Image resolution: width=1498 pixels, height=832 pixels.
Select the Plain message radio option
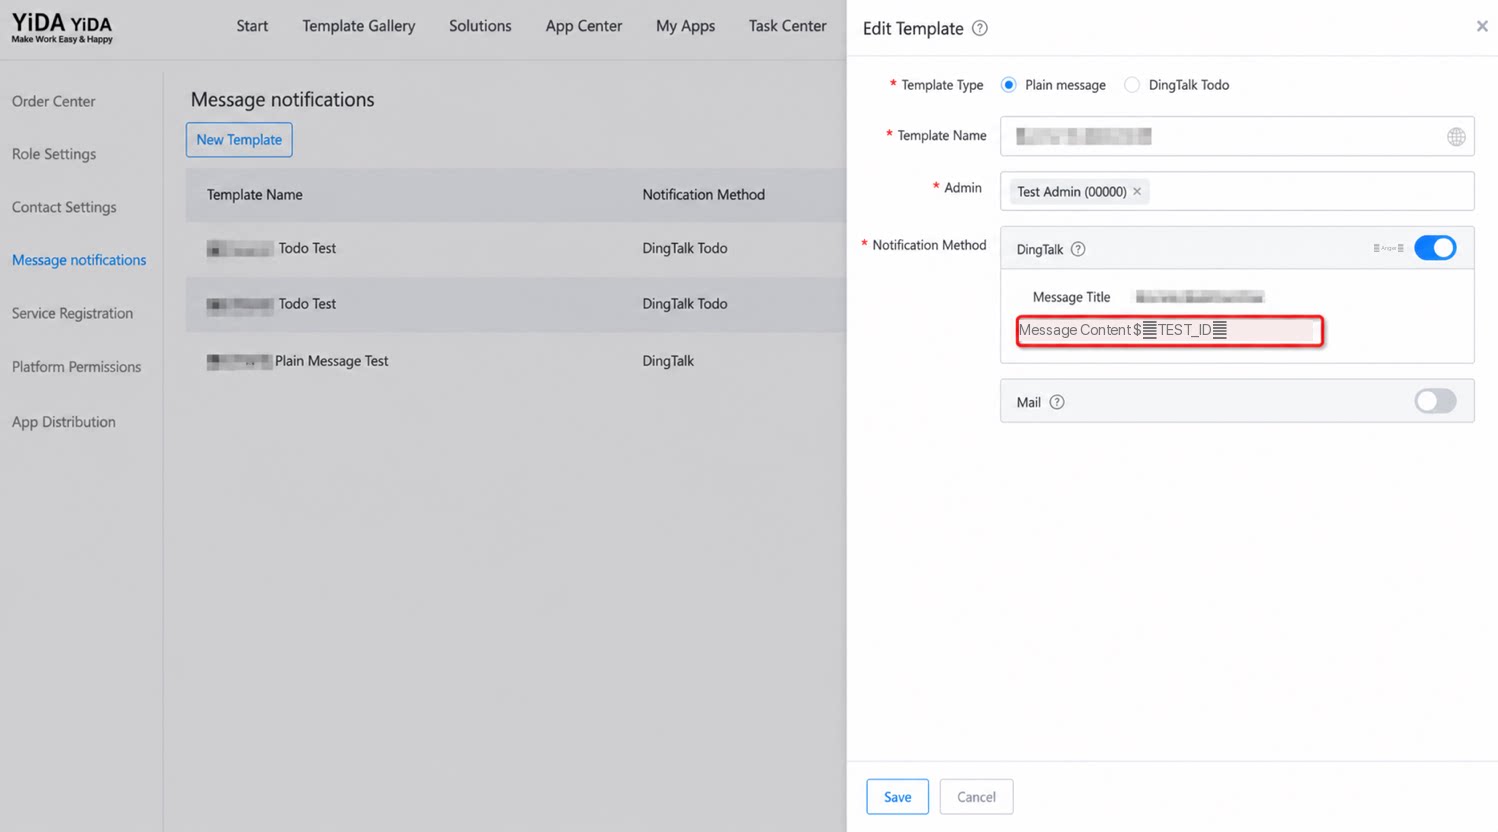pos(1009,85)
